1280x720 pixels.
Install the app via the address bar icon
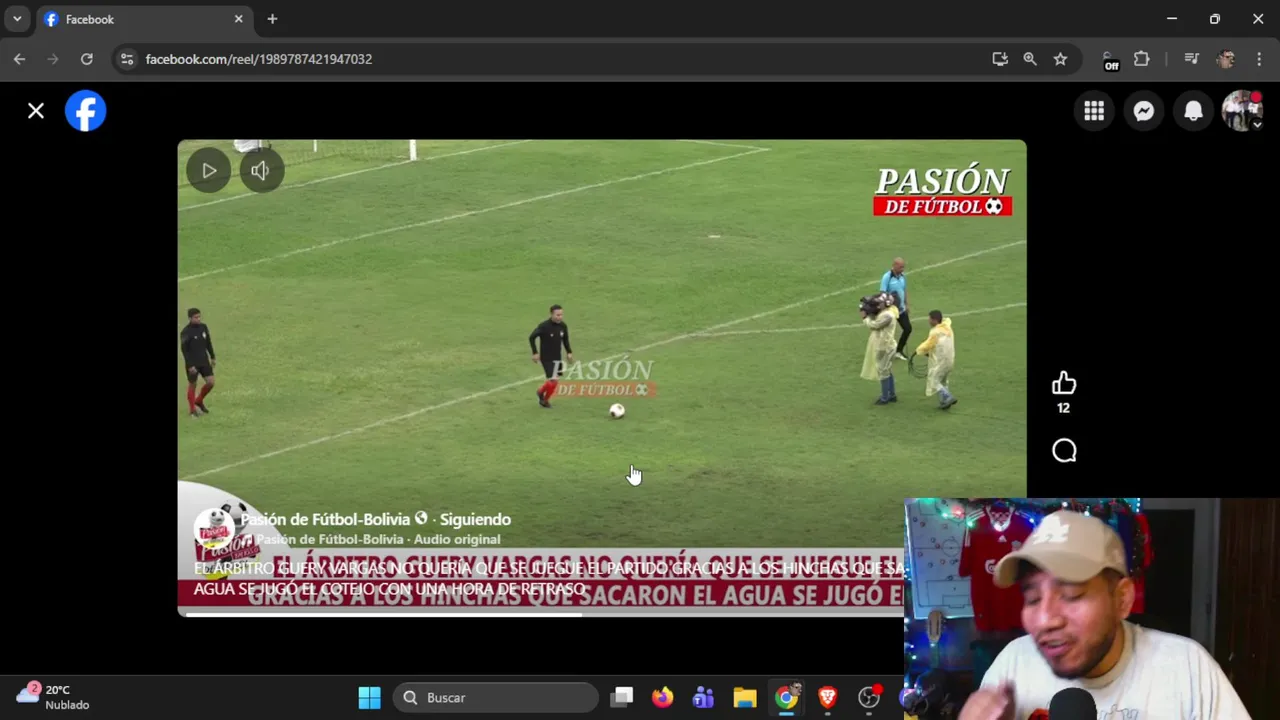tap(1000, 59)
